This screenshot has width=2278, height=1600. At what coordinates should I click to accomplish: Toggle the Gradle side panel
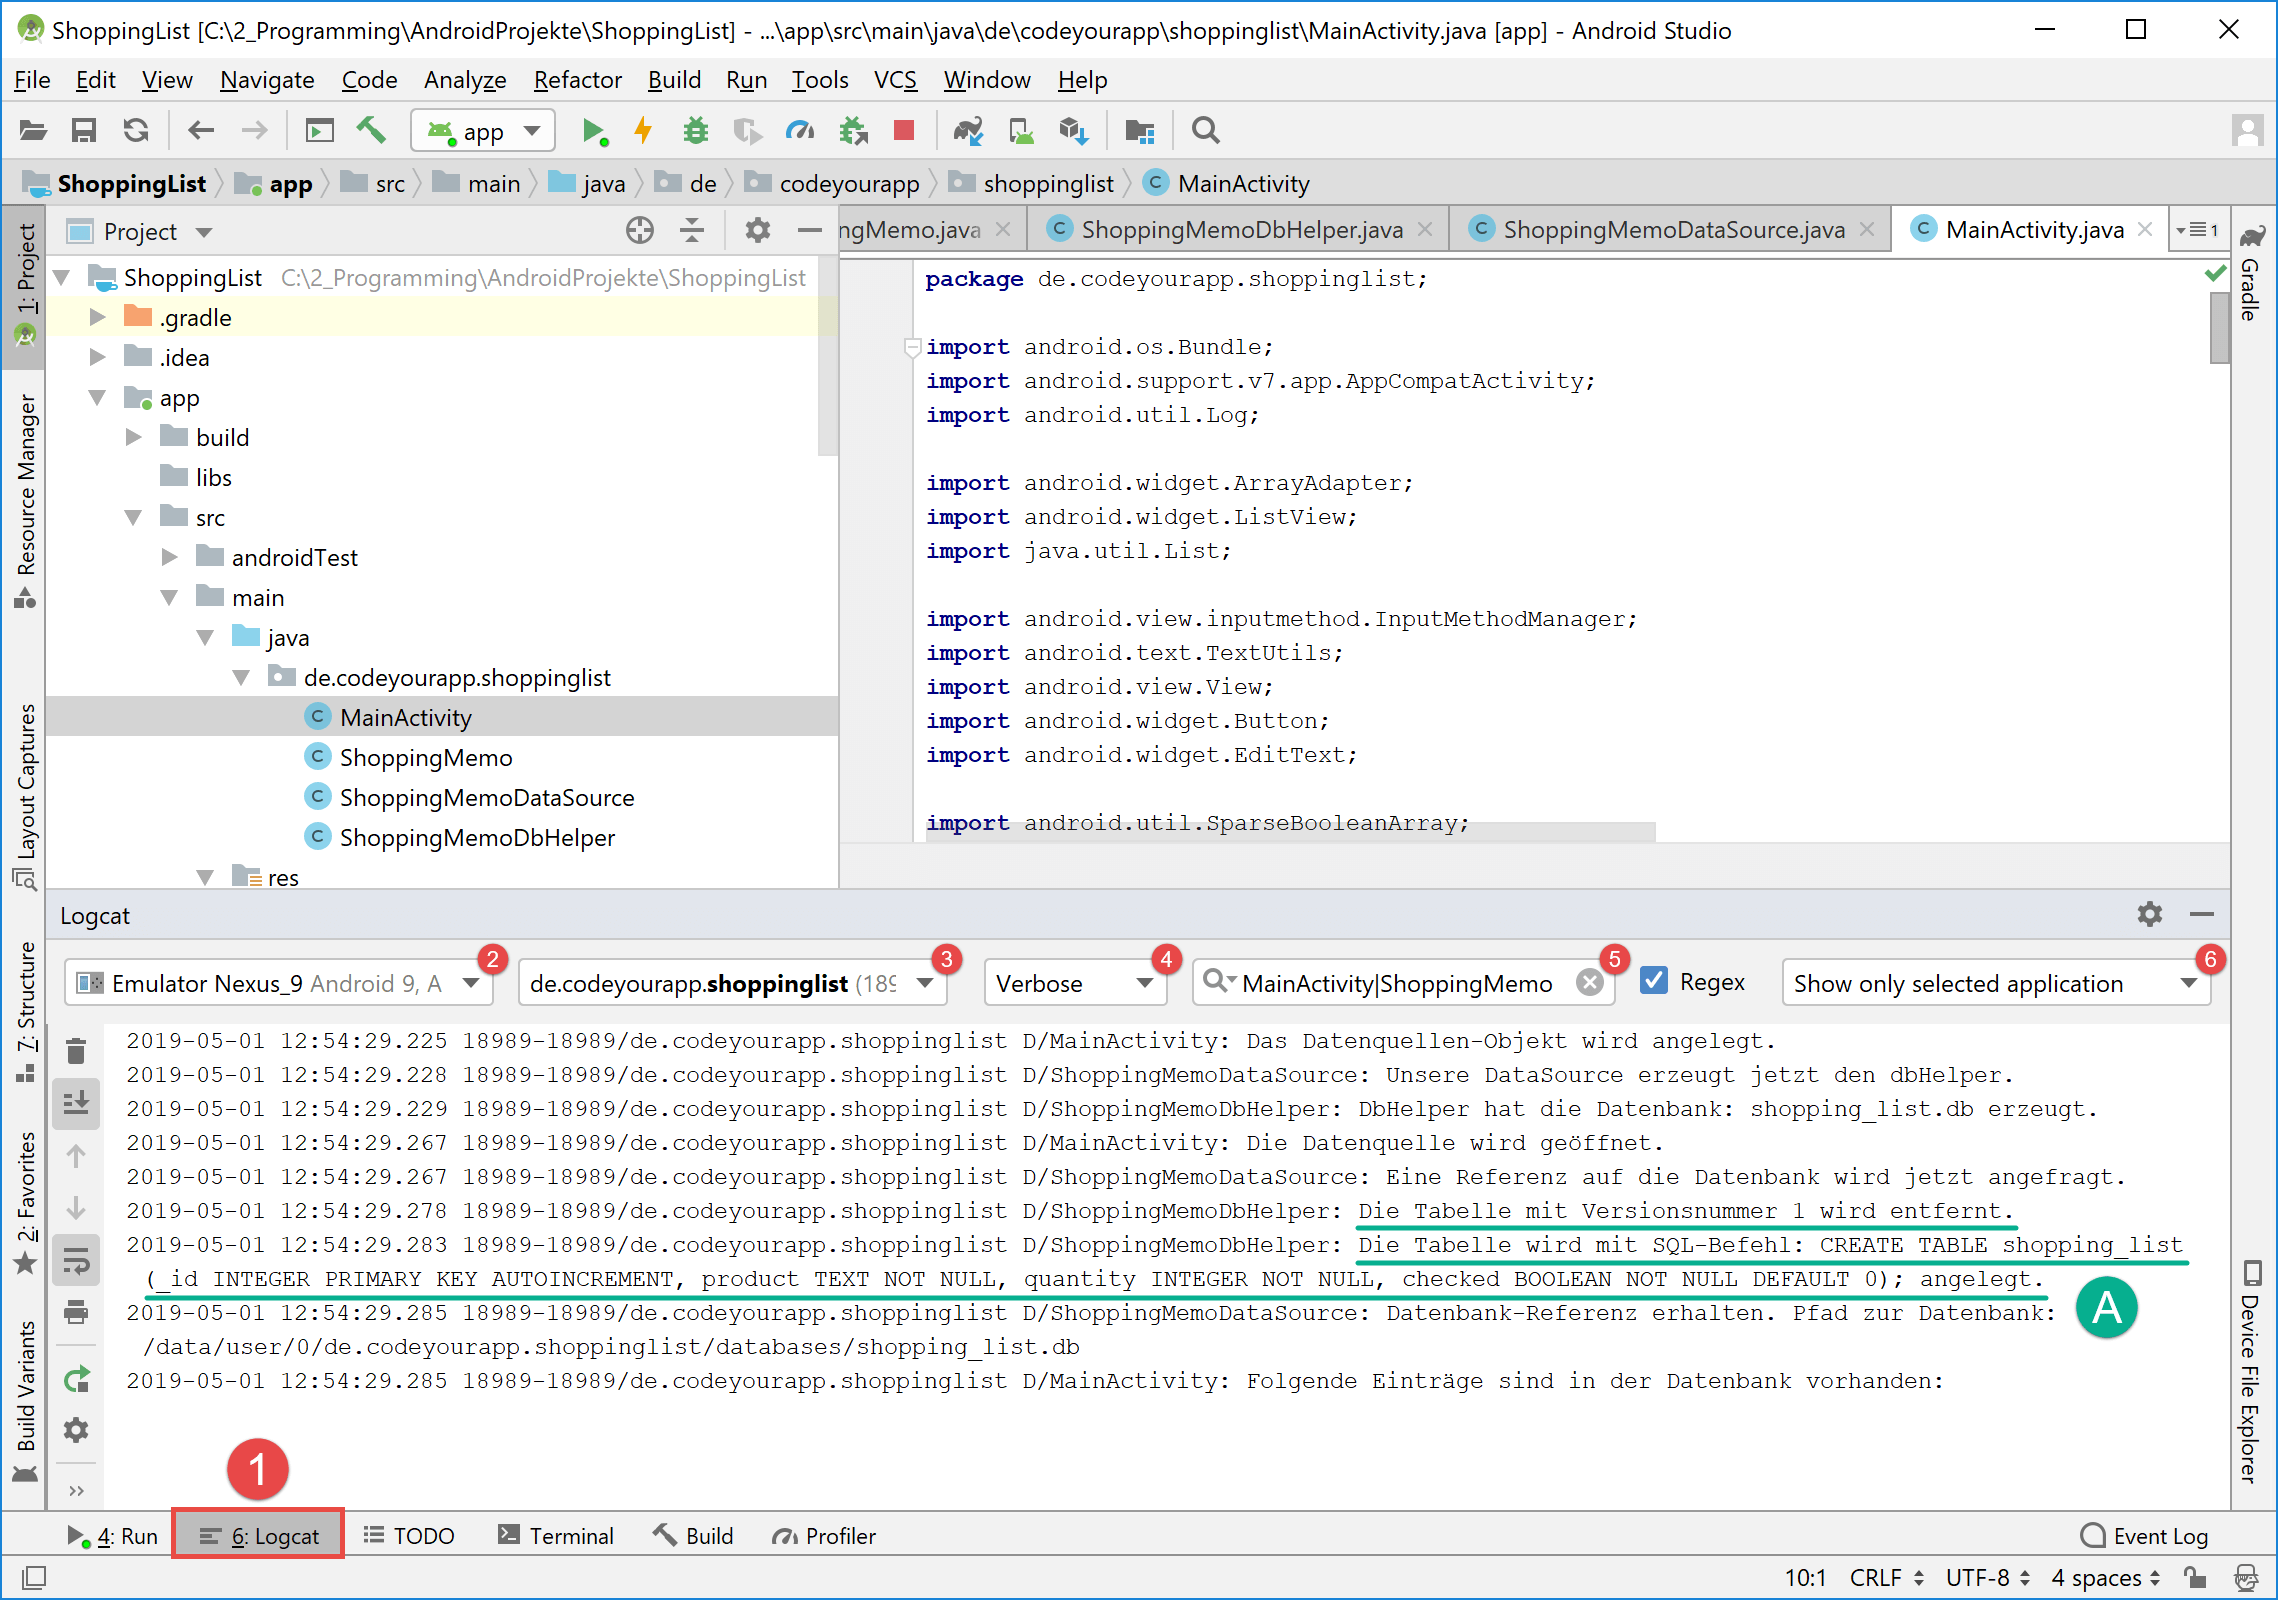click(2251, 272)
